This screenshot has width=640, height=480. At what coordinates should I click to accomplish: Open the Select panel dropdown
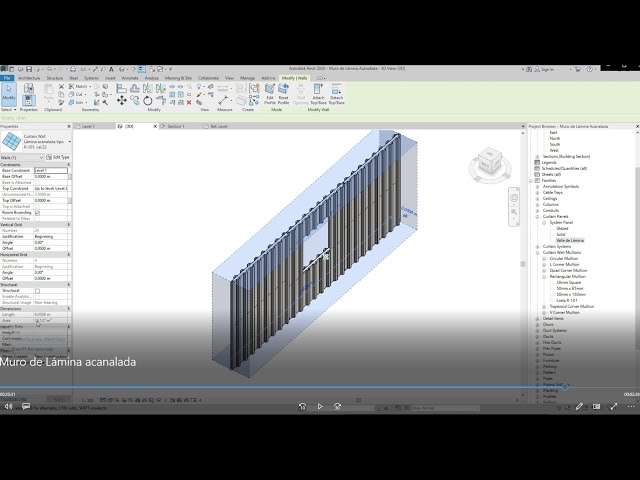click(9, 110)
